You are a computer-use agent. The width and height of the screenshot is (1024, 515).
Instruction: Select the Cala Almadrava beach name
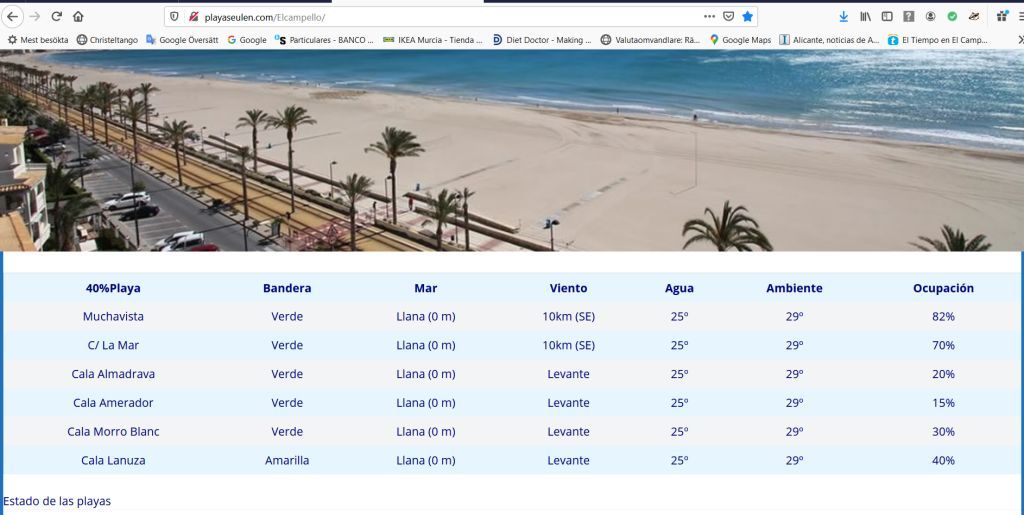pos(113,374)
